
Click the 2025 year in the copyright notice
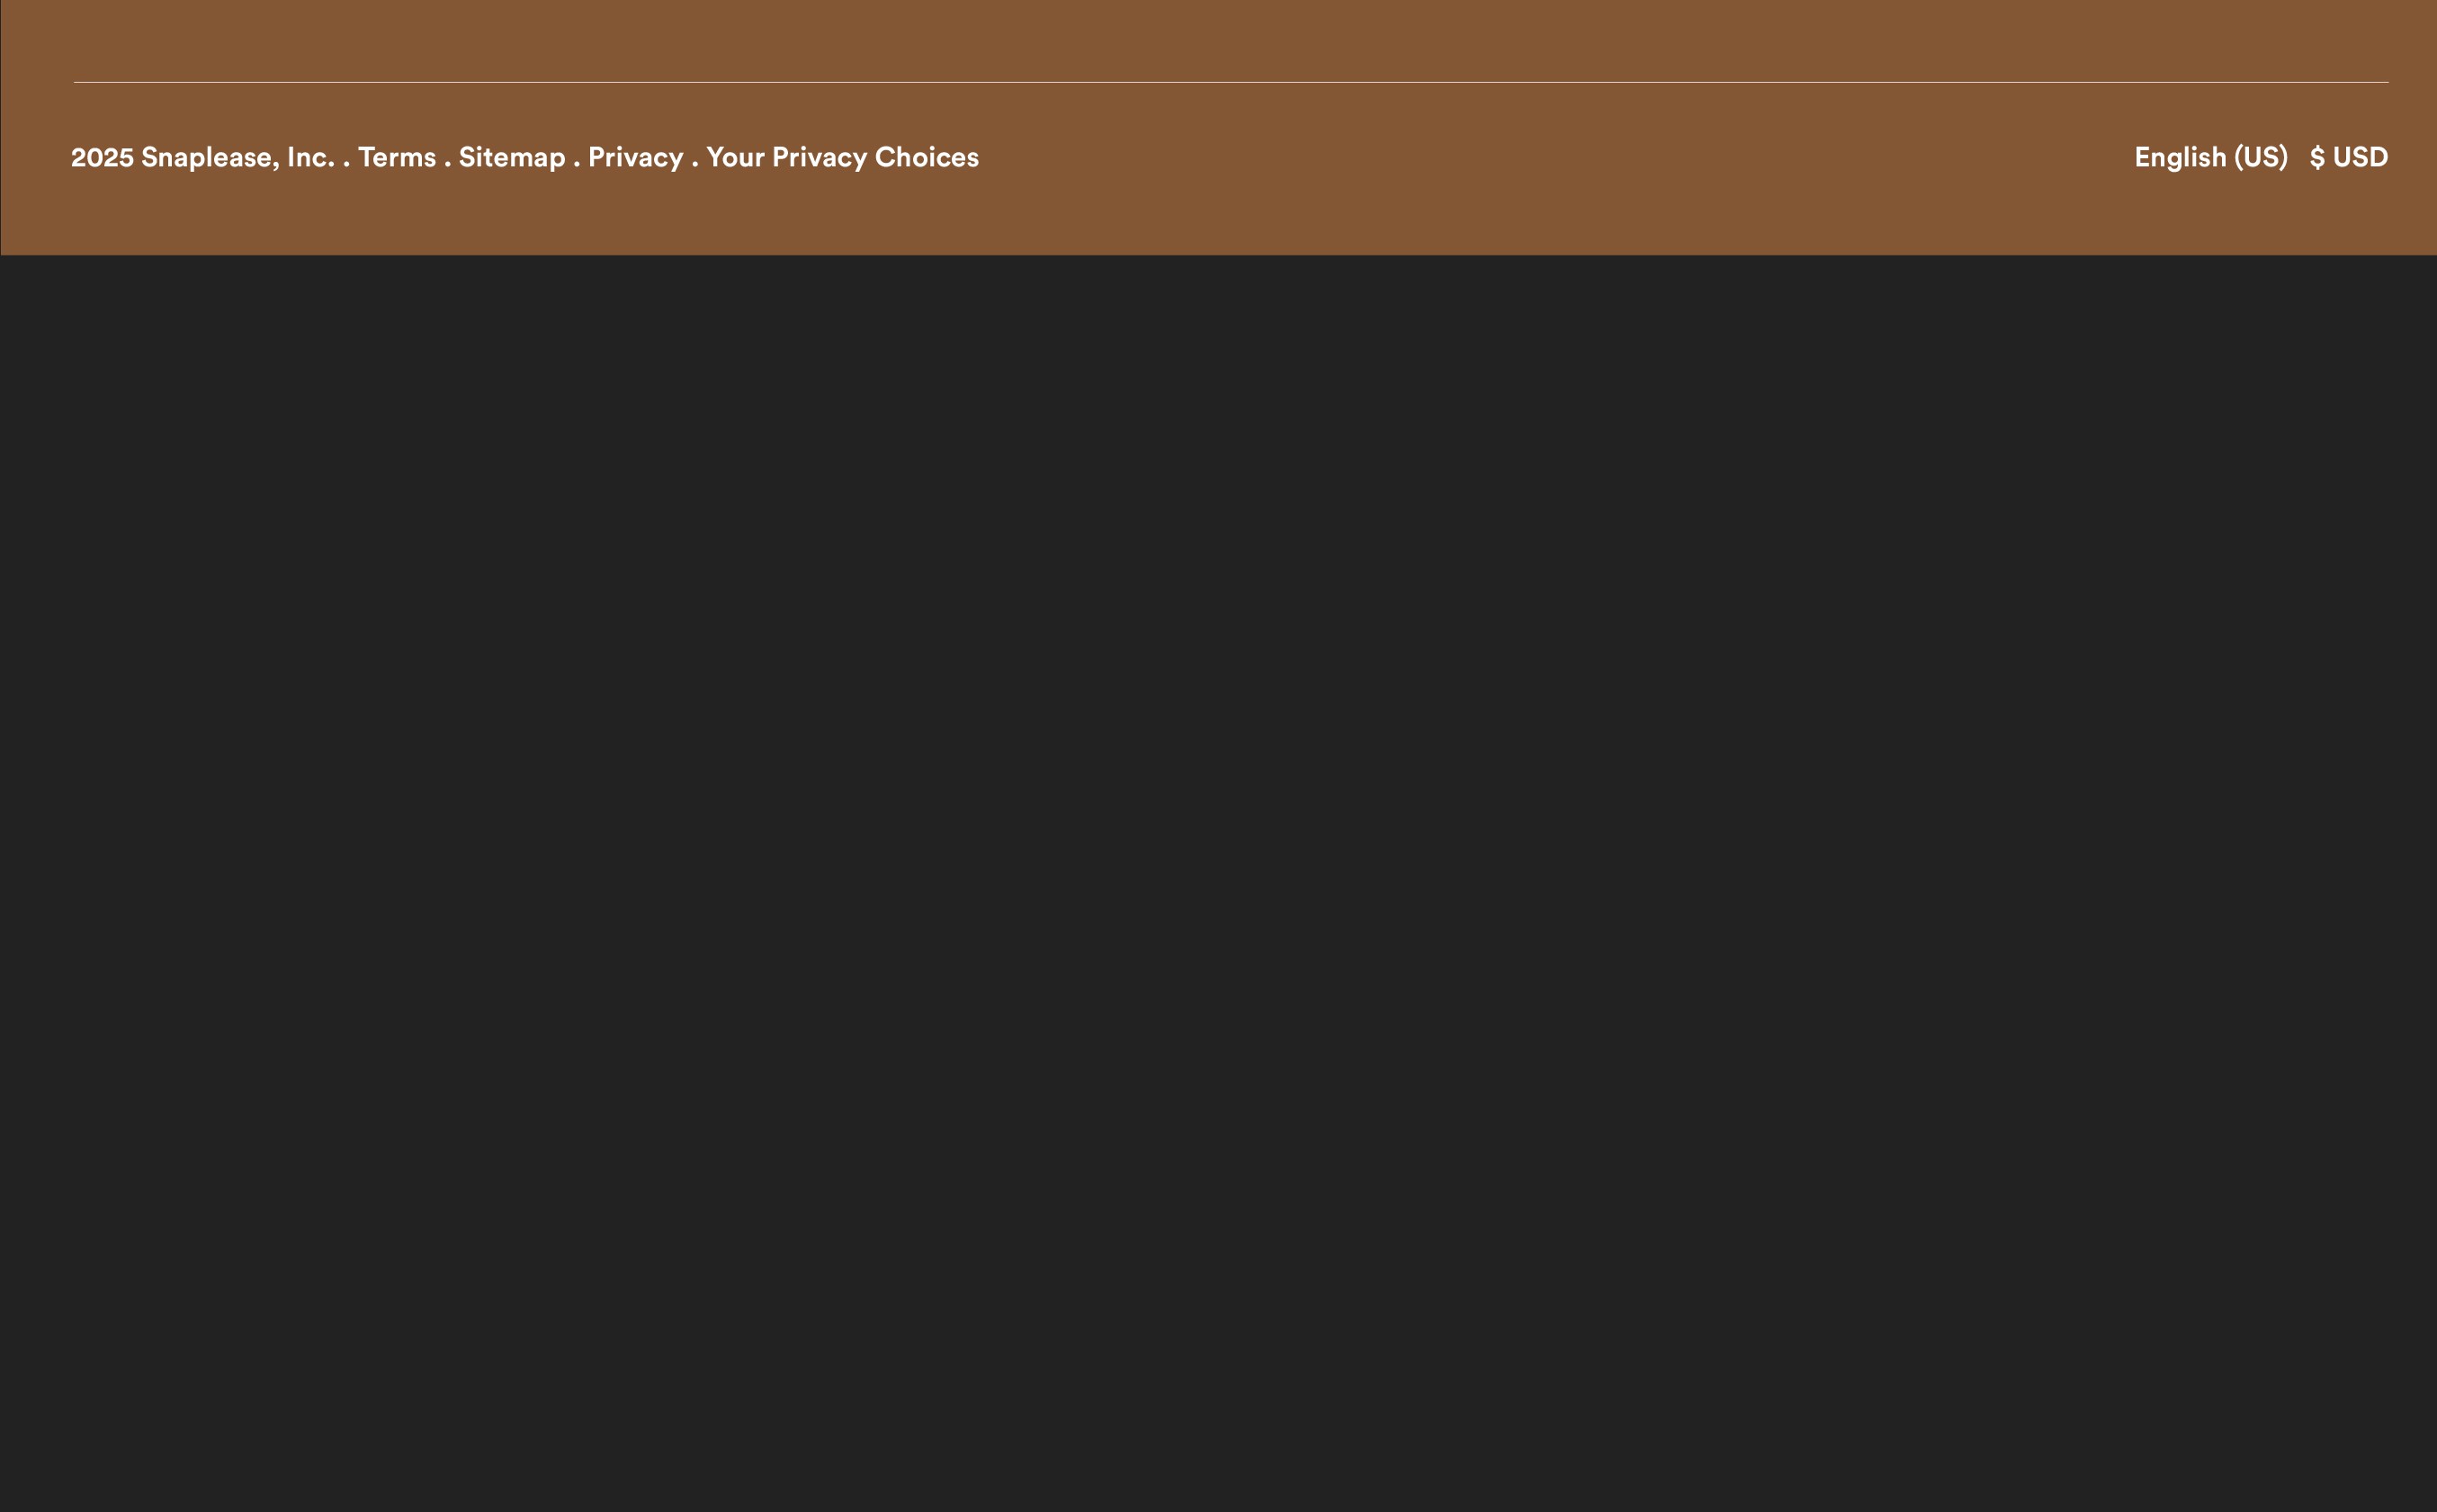point(102,157)
